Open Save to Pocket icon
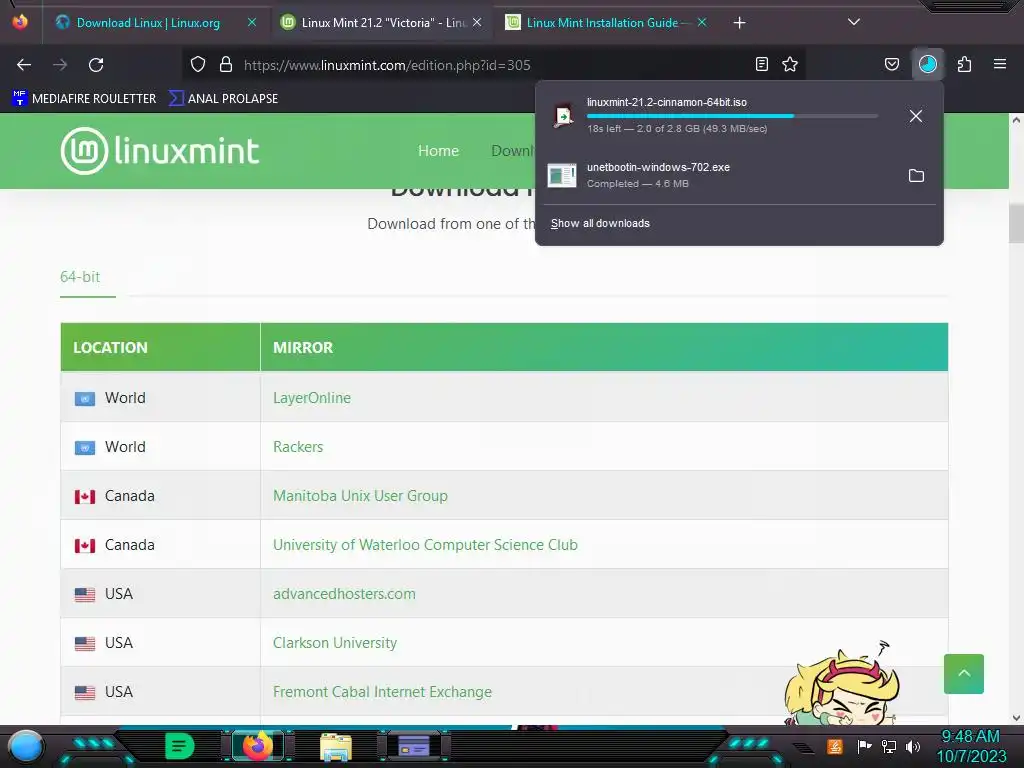The image size is (1024, 768). point(891,64)
